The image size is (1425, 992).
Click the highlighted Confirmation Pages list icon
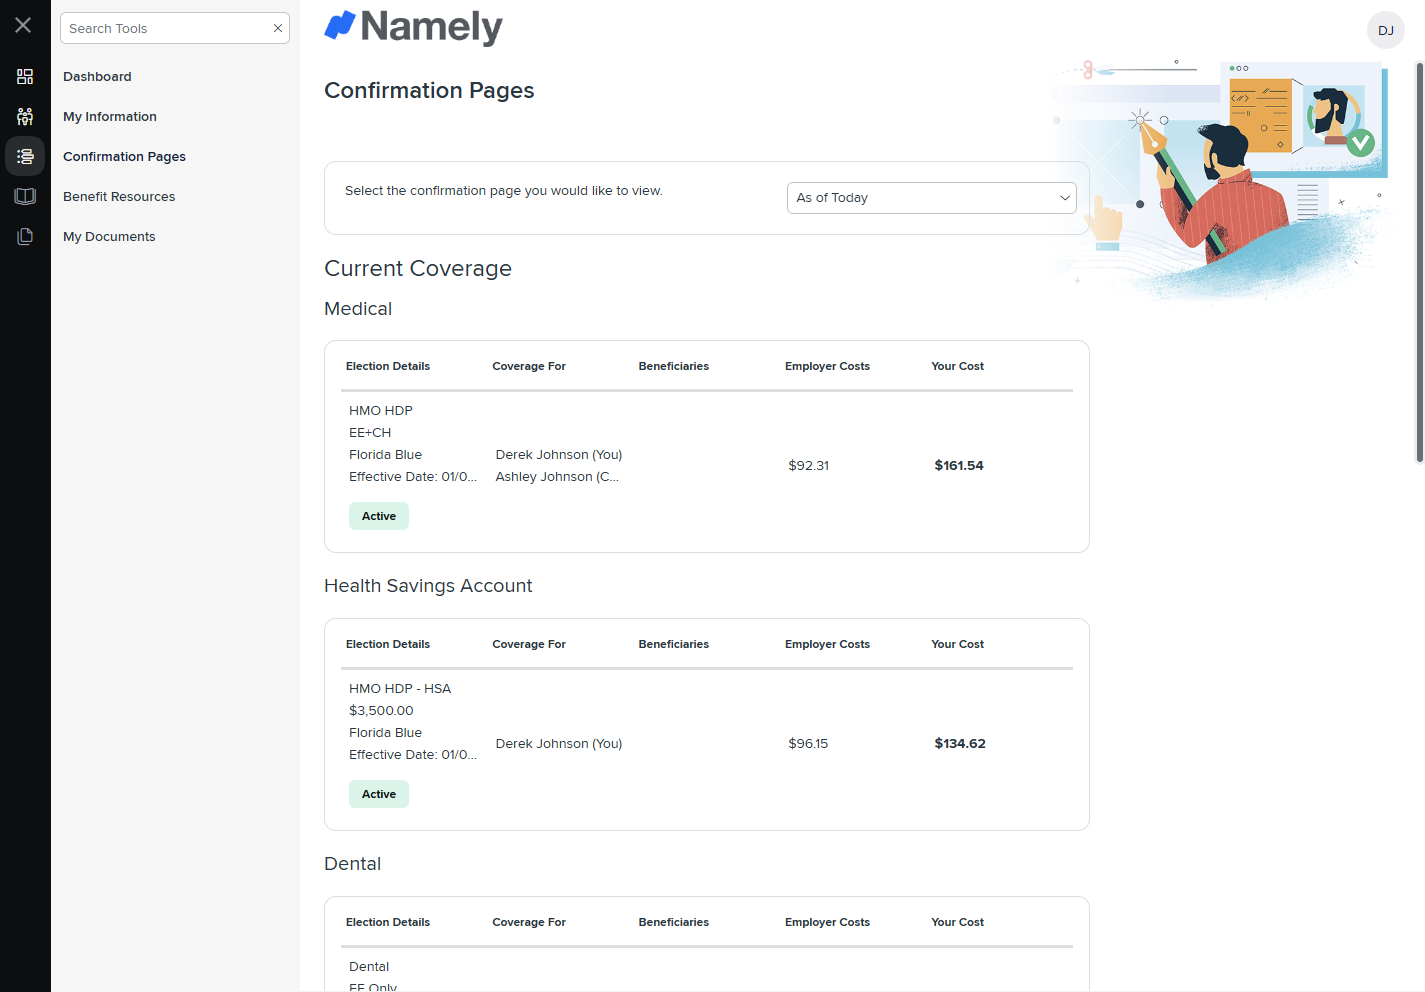(x=25, y=156)
